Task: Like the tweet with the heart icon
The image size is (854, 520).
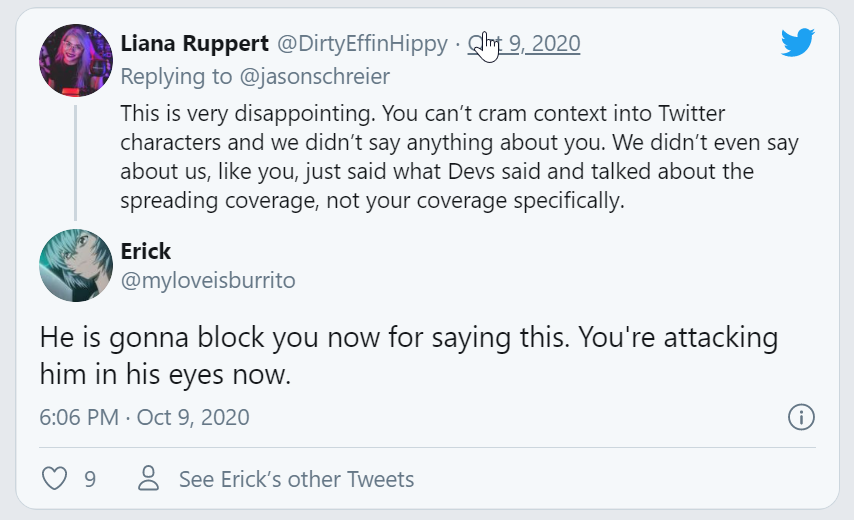Action: 54,479
